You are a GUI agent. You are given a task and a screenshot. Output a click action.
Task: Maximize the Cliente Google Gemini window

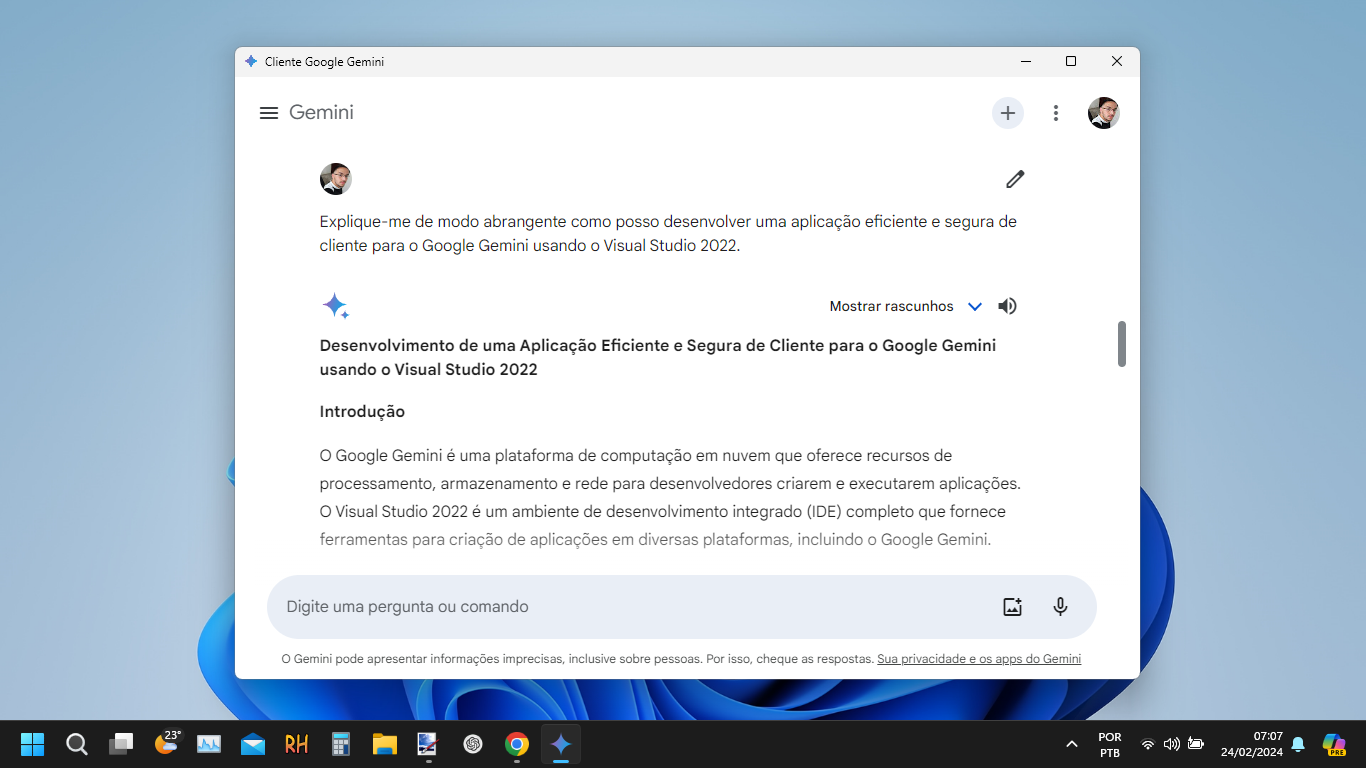[1071, 61]
